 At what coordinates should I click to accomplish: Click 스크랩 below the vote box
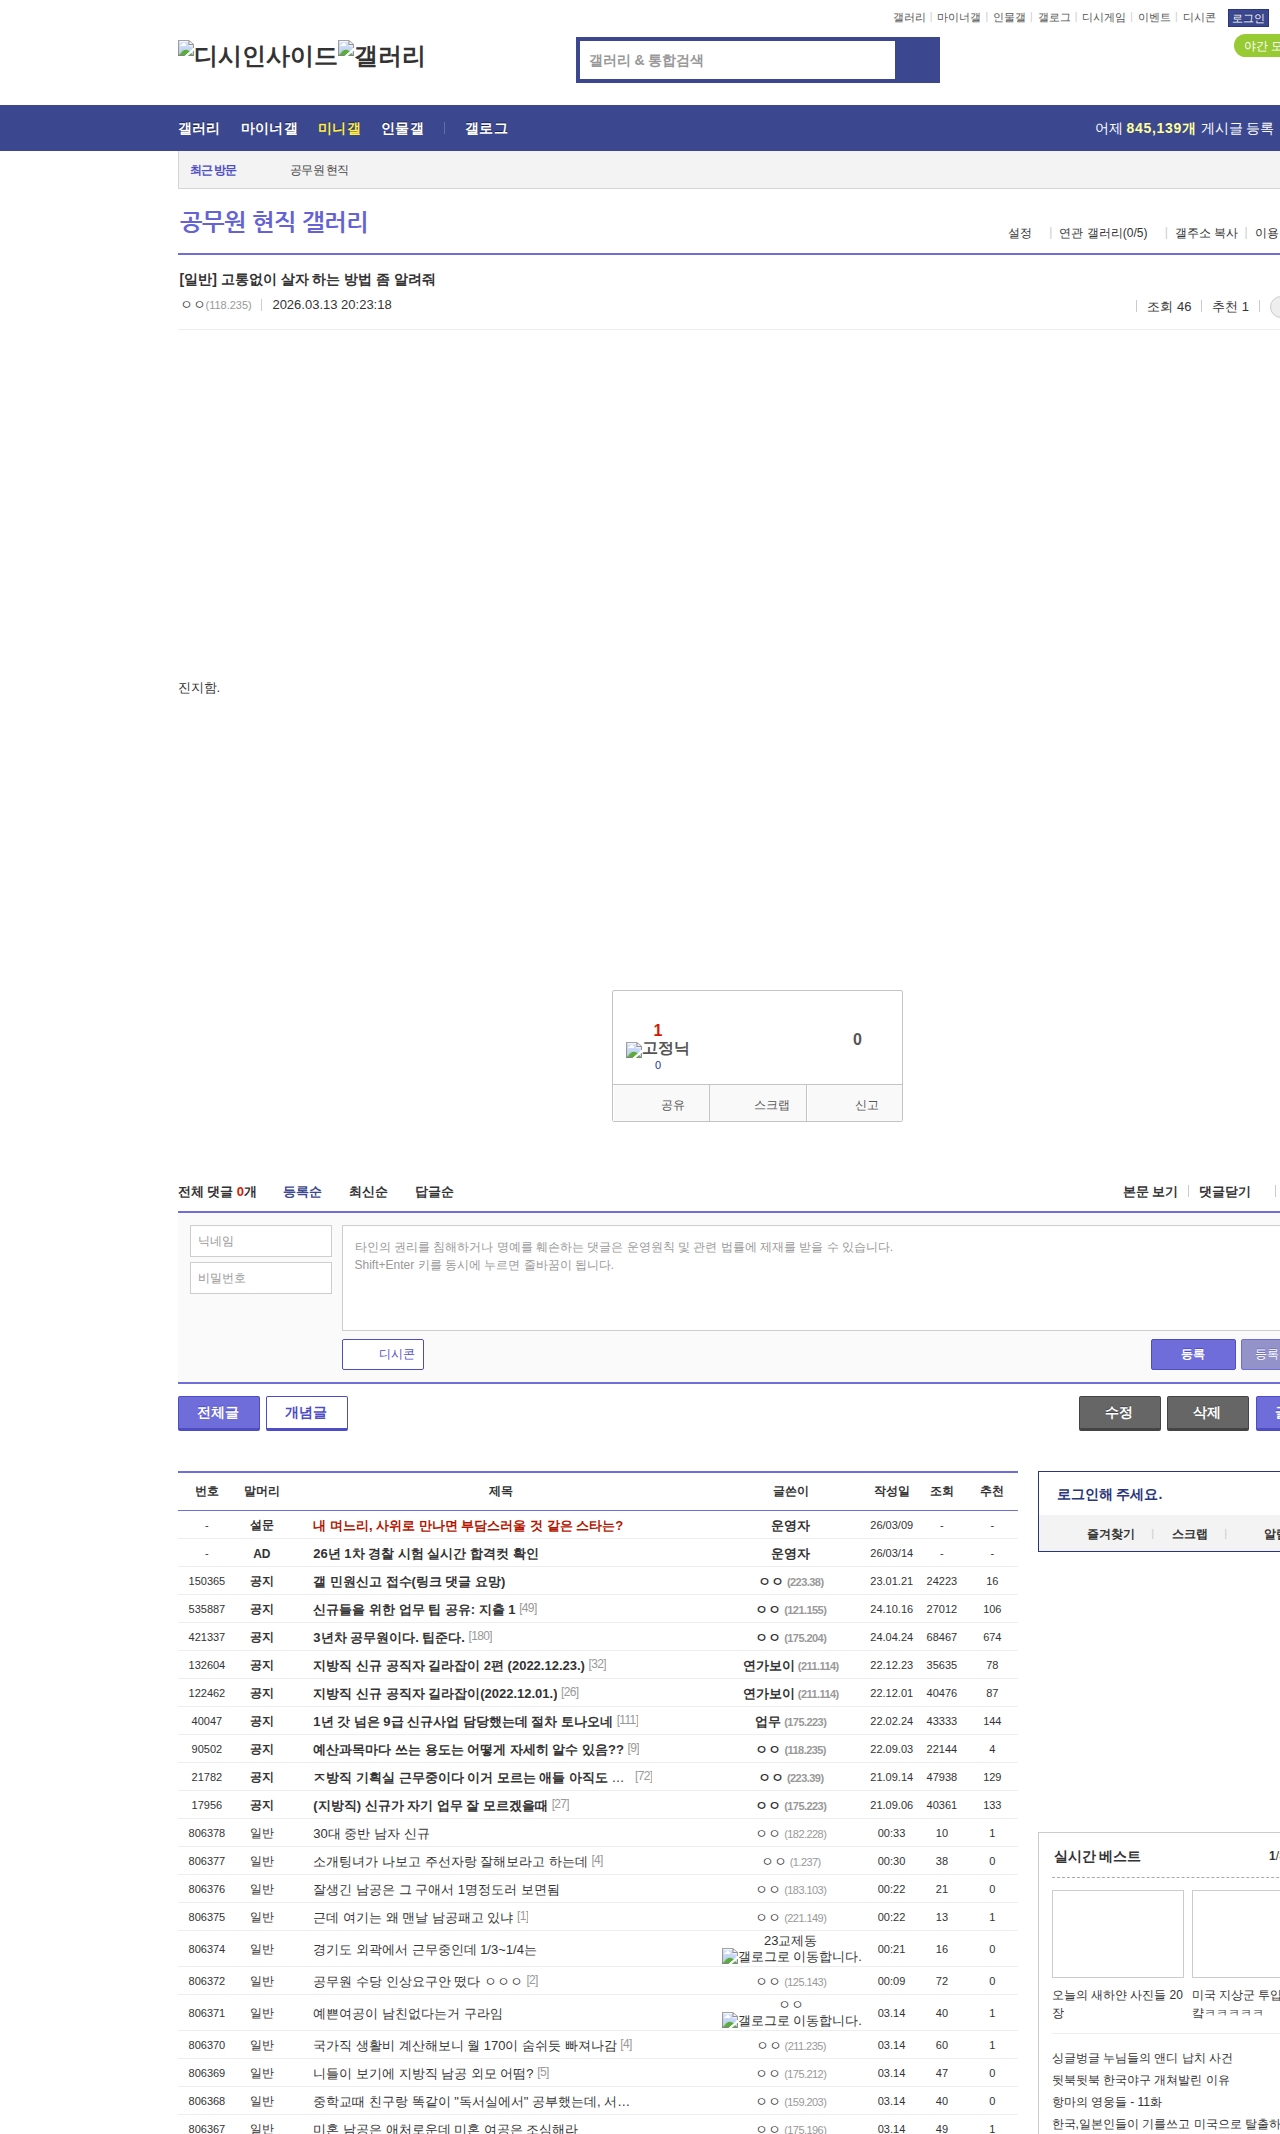pos(771,1105)
